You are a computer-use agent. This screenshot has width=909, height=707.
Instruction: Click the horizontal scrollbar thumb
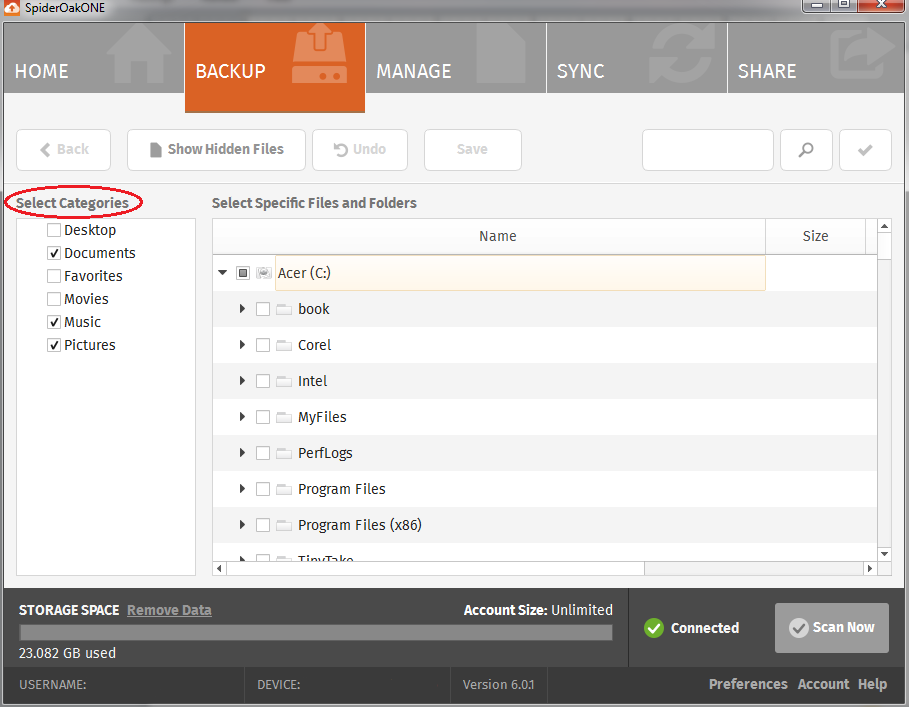tap(435, 568)
